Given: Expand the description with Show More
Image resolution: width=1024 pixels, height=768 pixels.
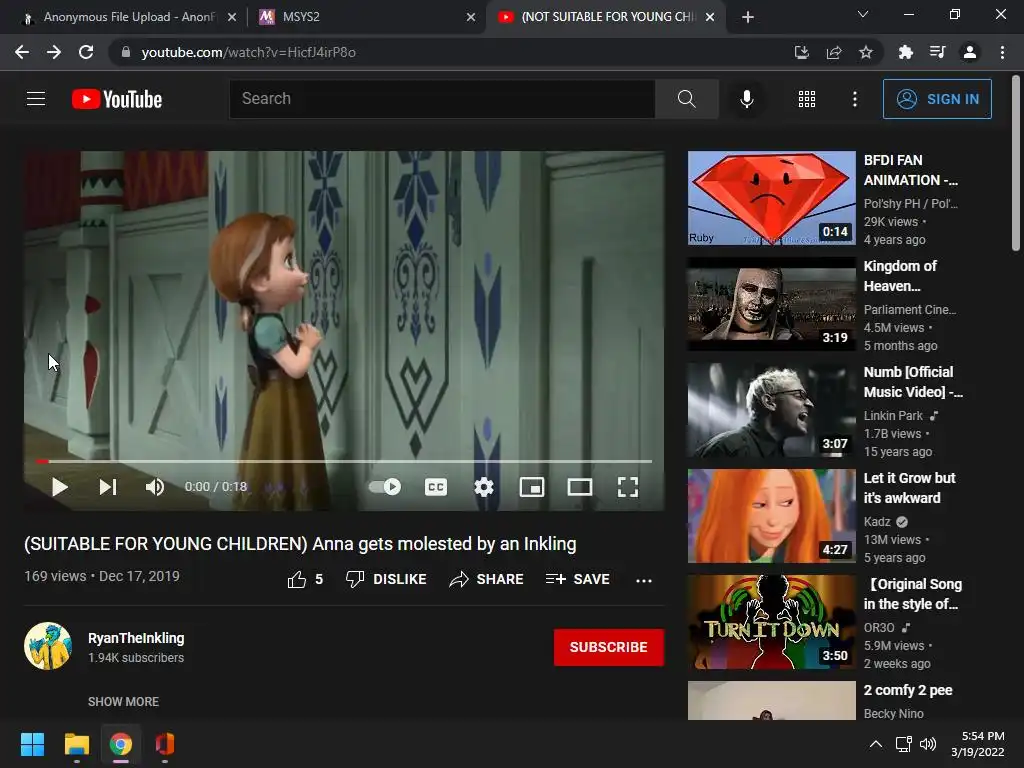Looking at the screenshot, I should point(123,701).
